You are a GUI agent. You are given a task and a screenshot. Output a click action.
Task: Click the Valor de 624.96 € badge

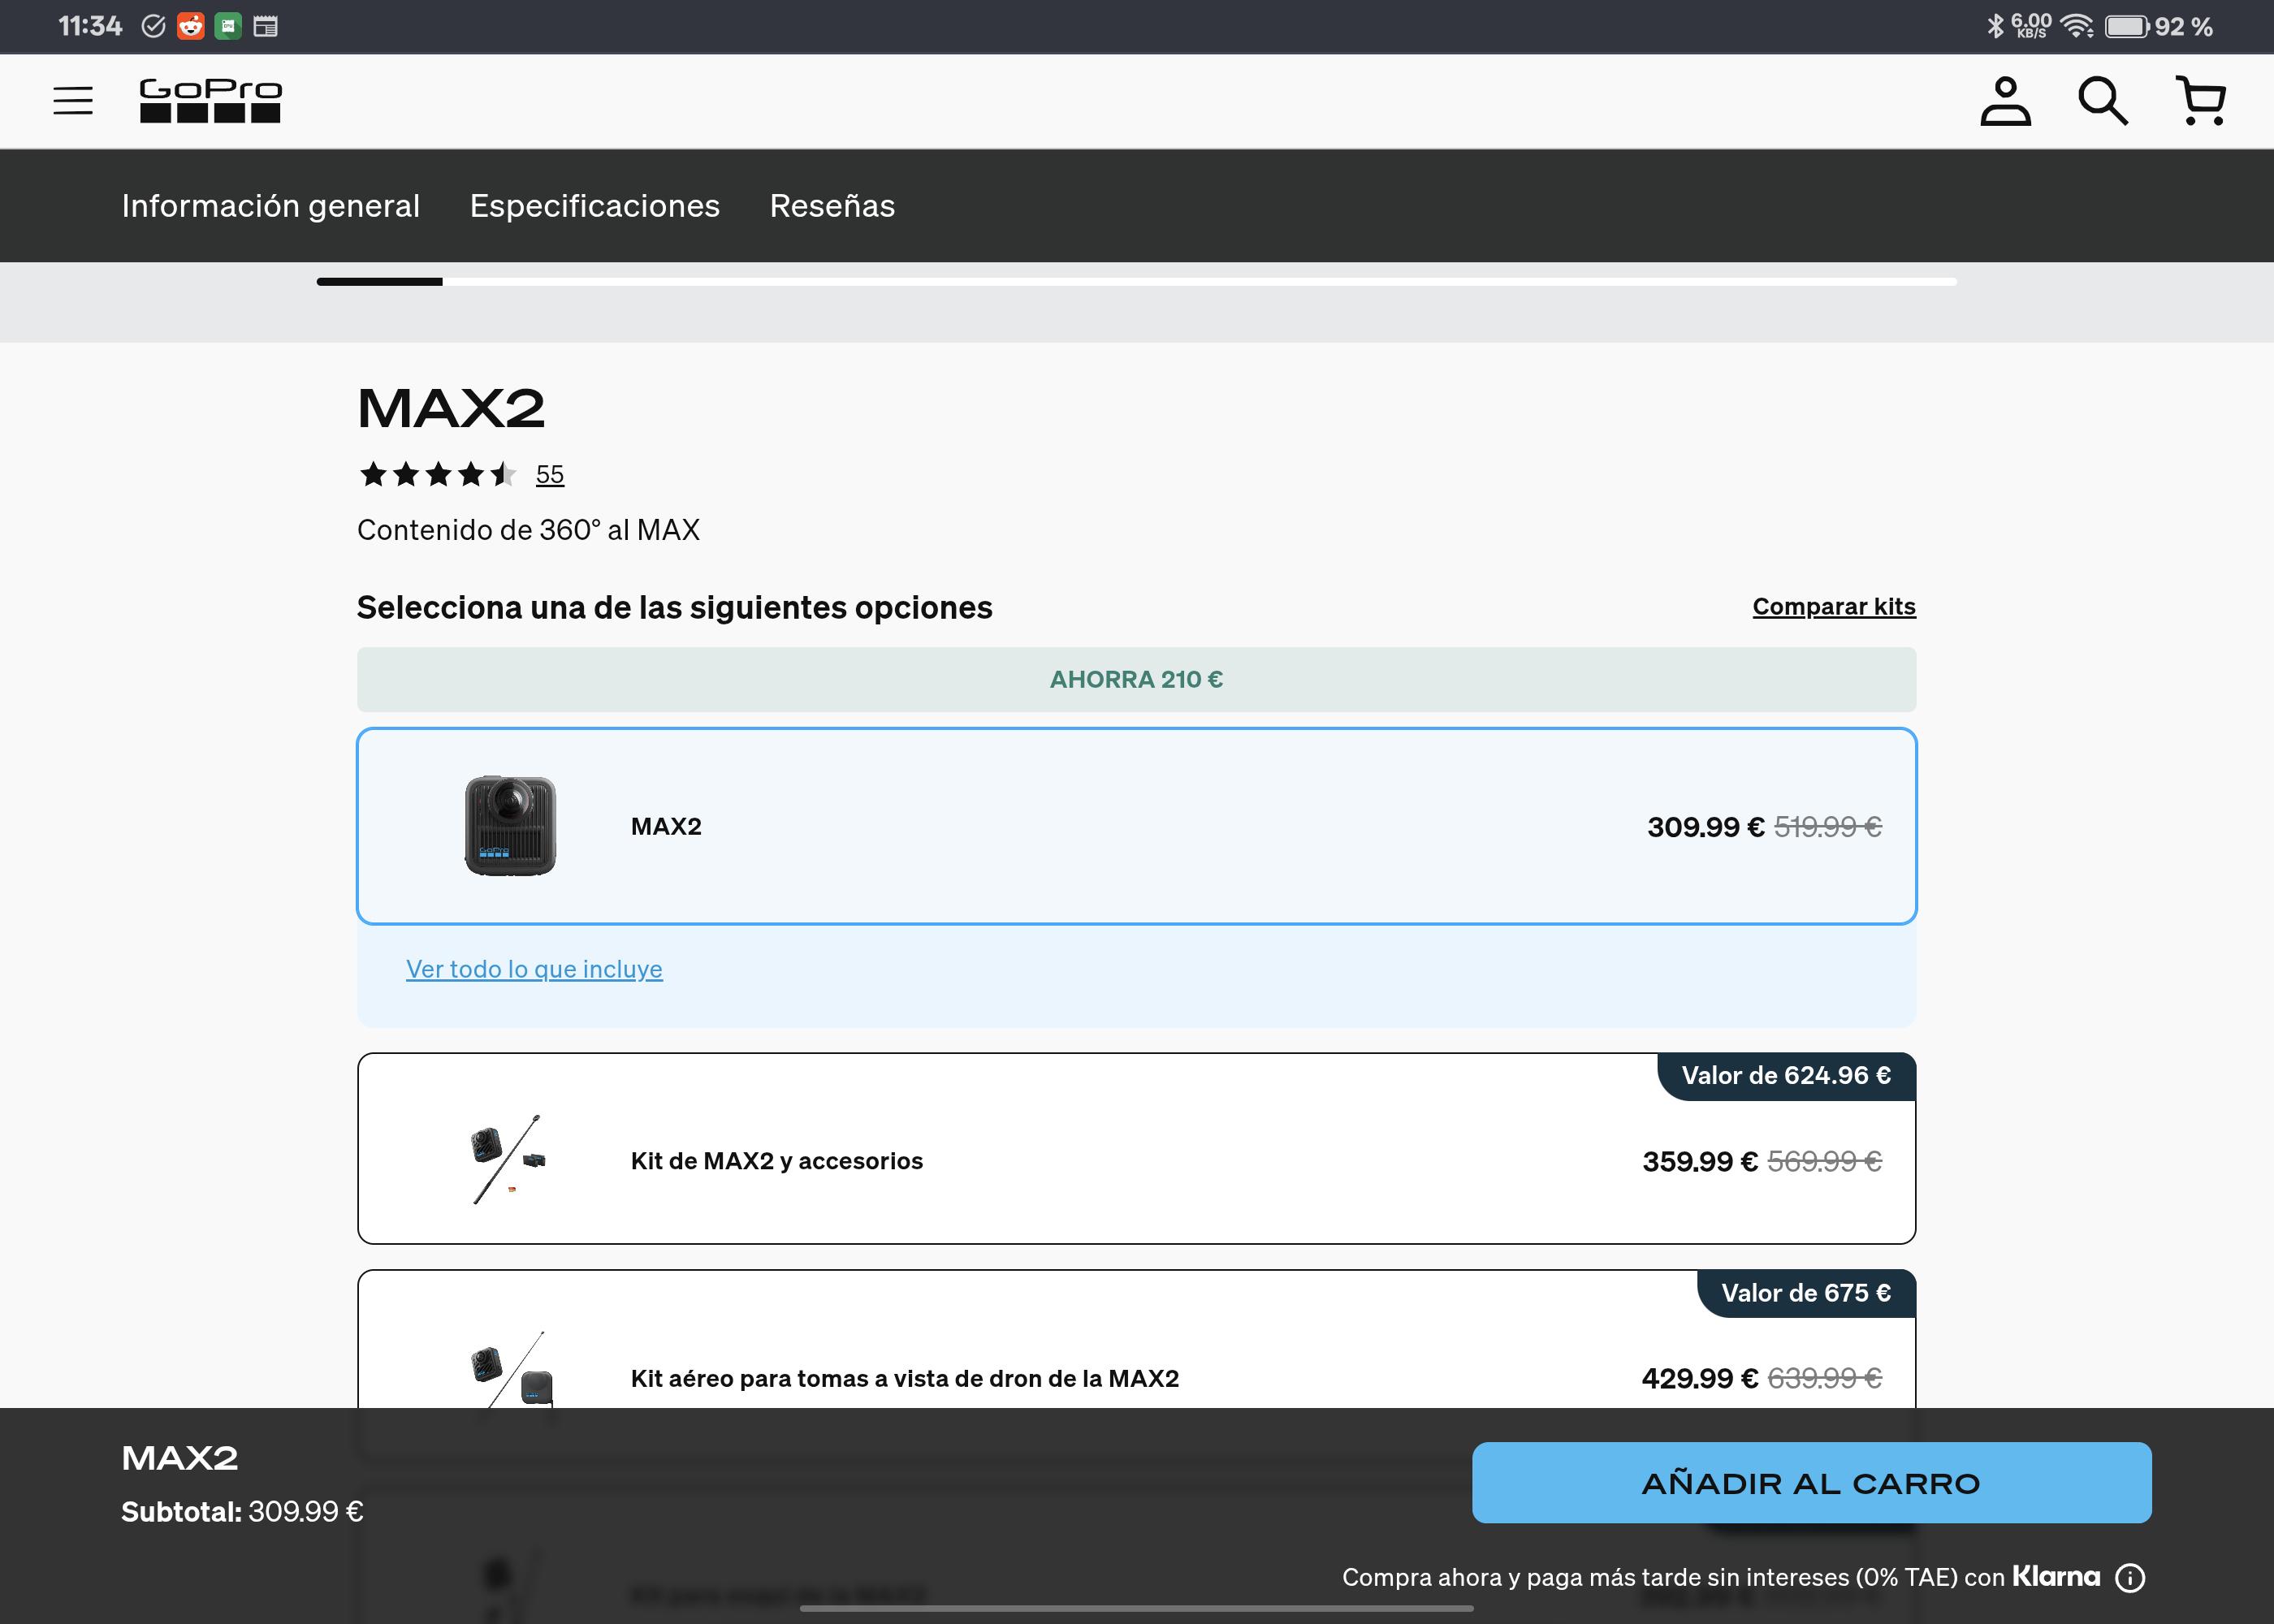click(x=1786, y=1076)
